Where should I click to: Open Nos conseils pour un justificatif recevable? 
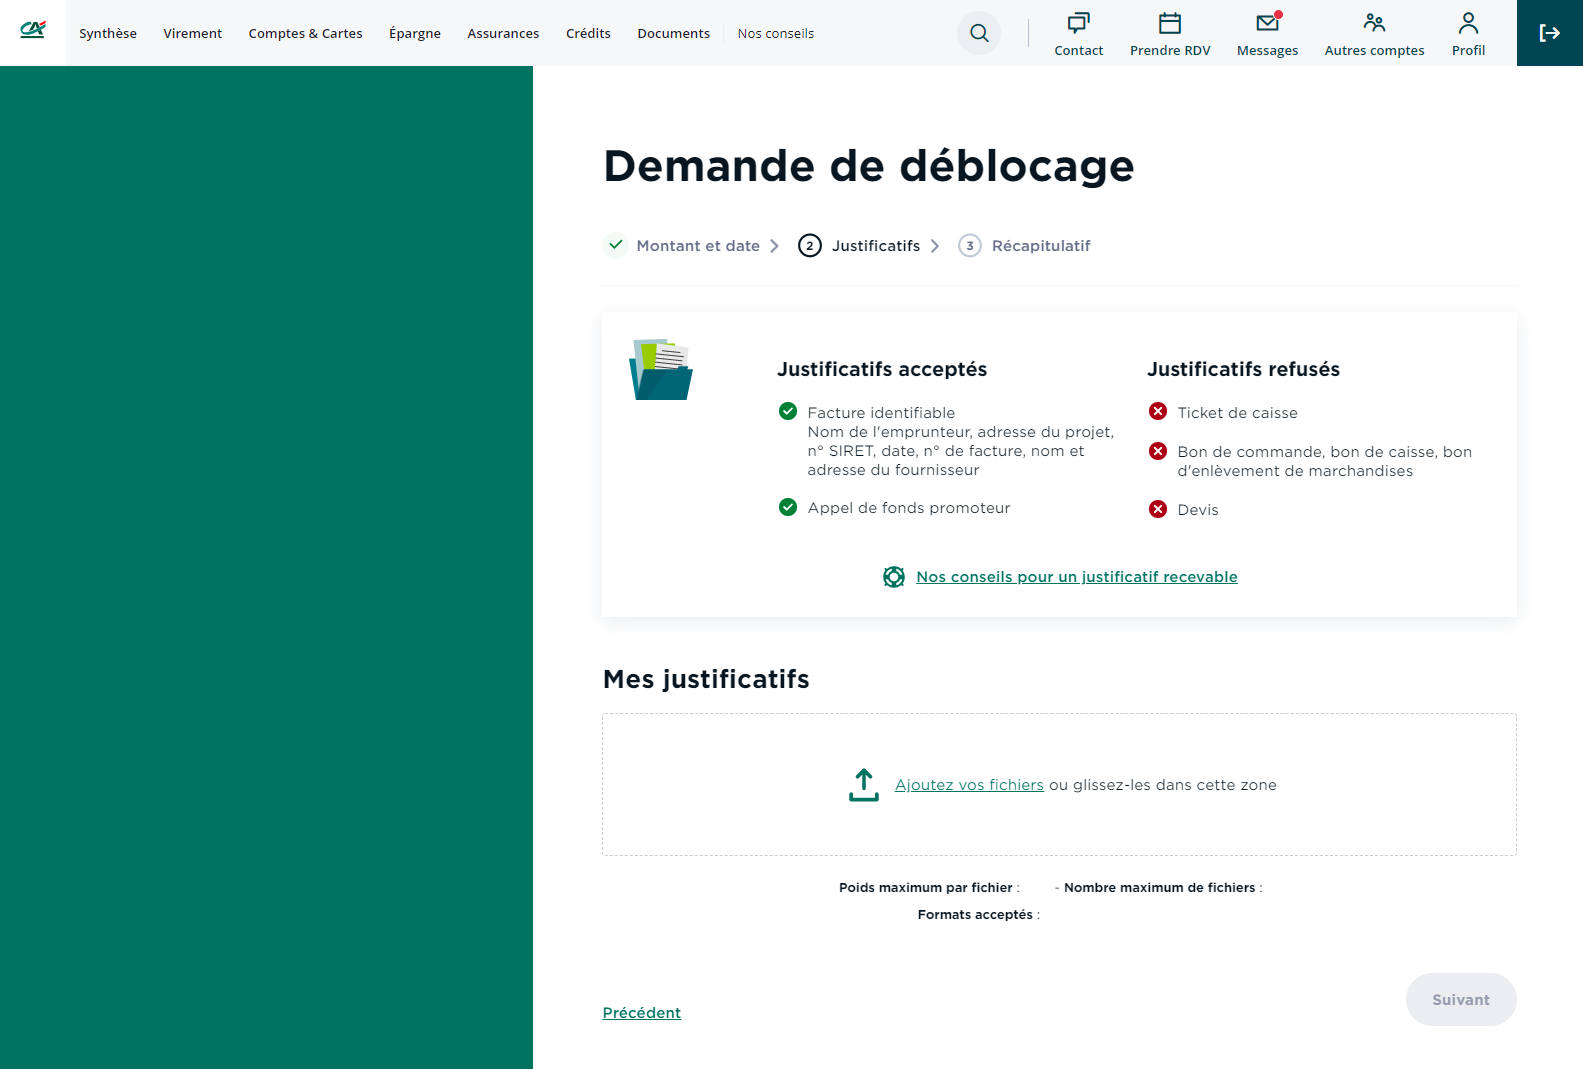(x=1076, y=577)
